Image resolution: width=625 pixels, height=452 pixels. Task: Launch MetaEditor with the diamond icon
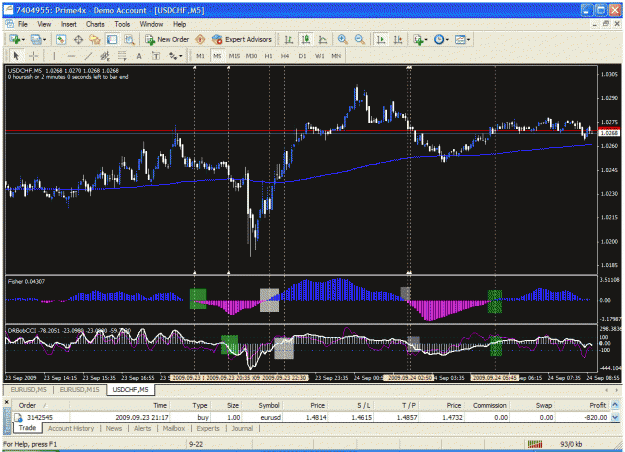(x=200, y=39)
